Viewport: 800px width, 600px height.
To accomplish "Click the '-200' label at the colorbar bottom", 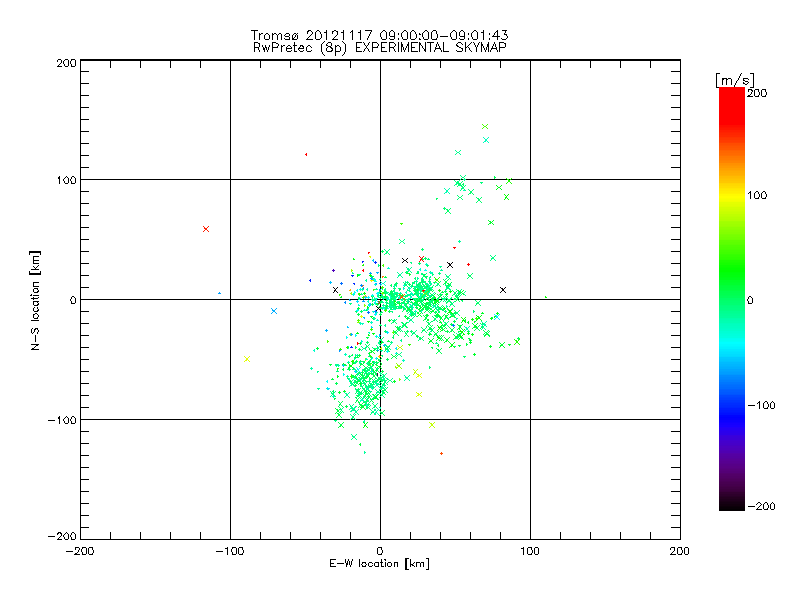I will (x=761, y=507).
